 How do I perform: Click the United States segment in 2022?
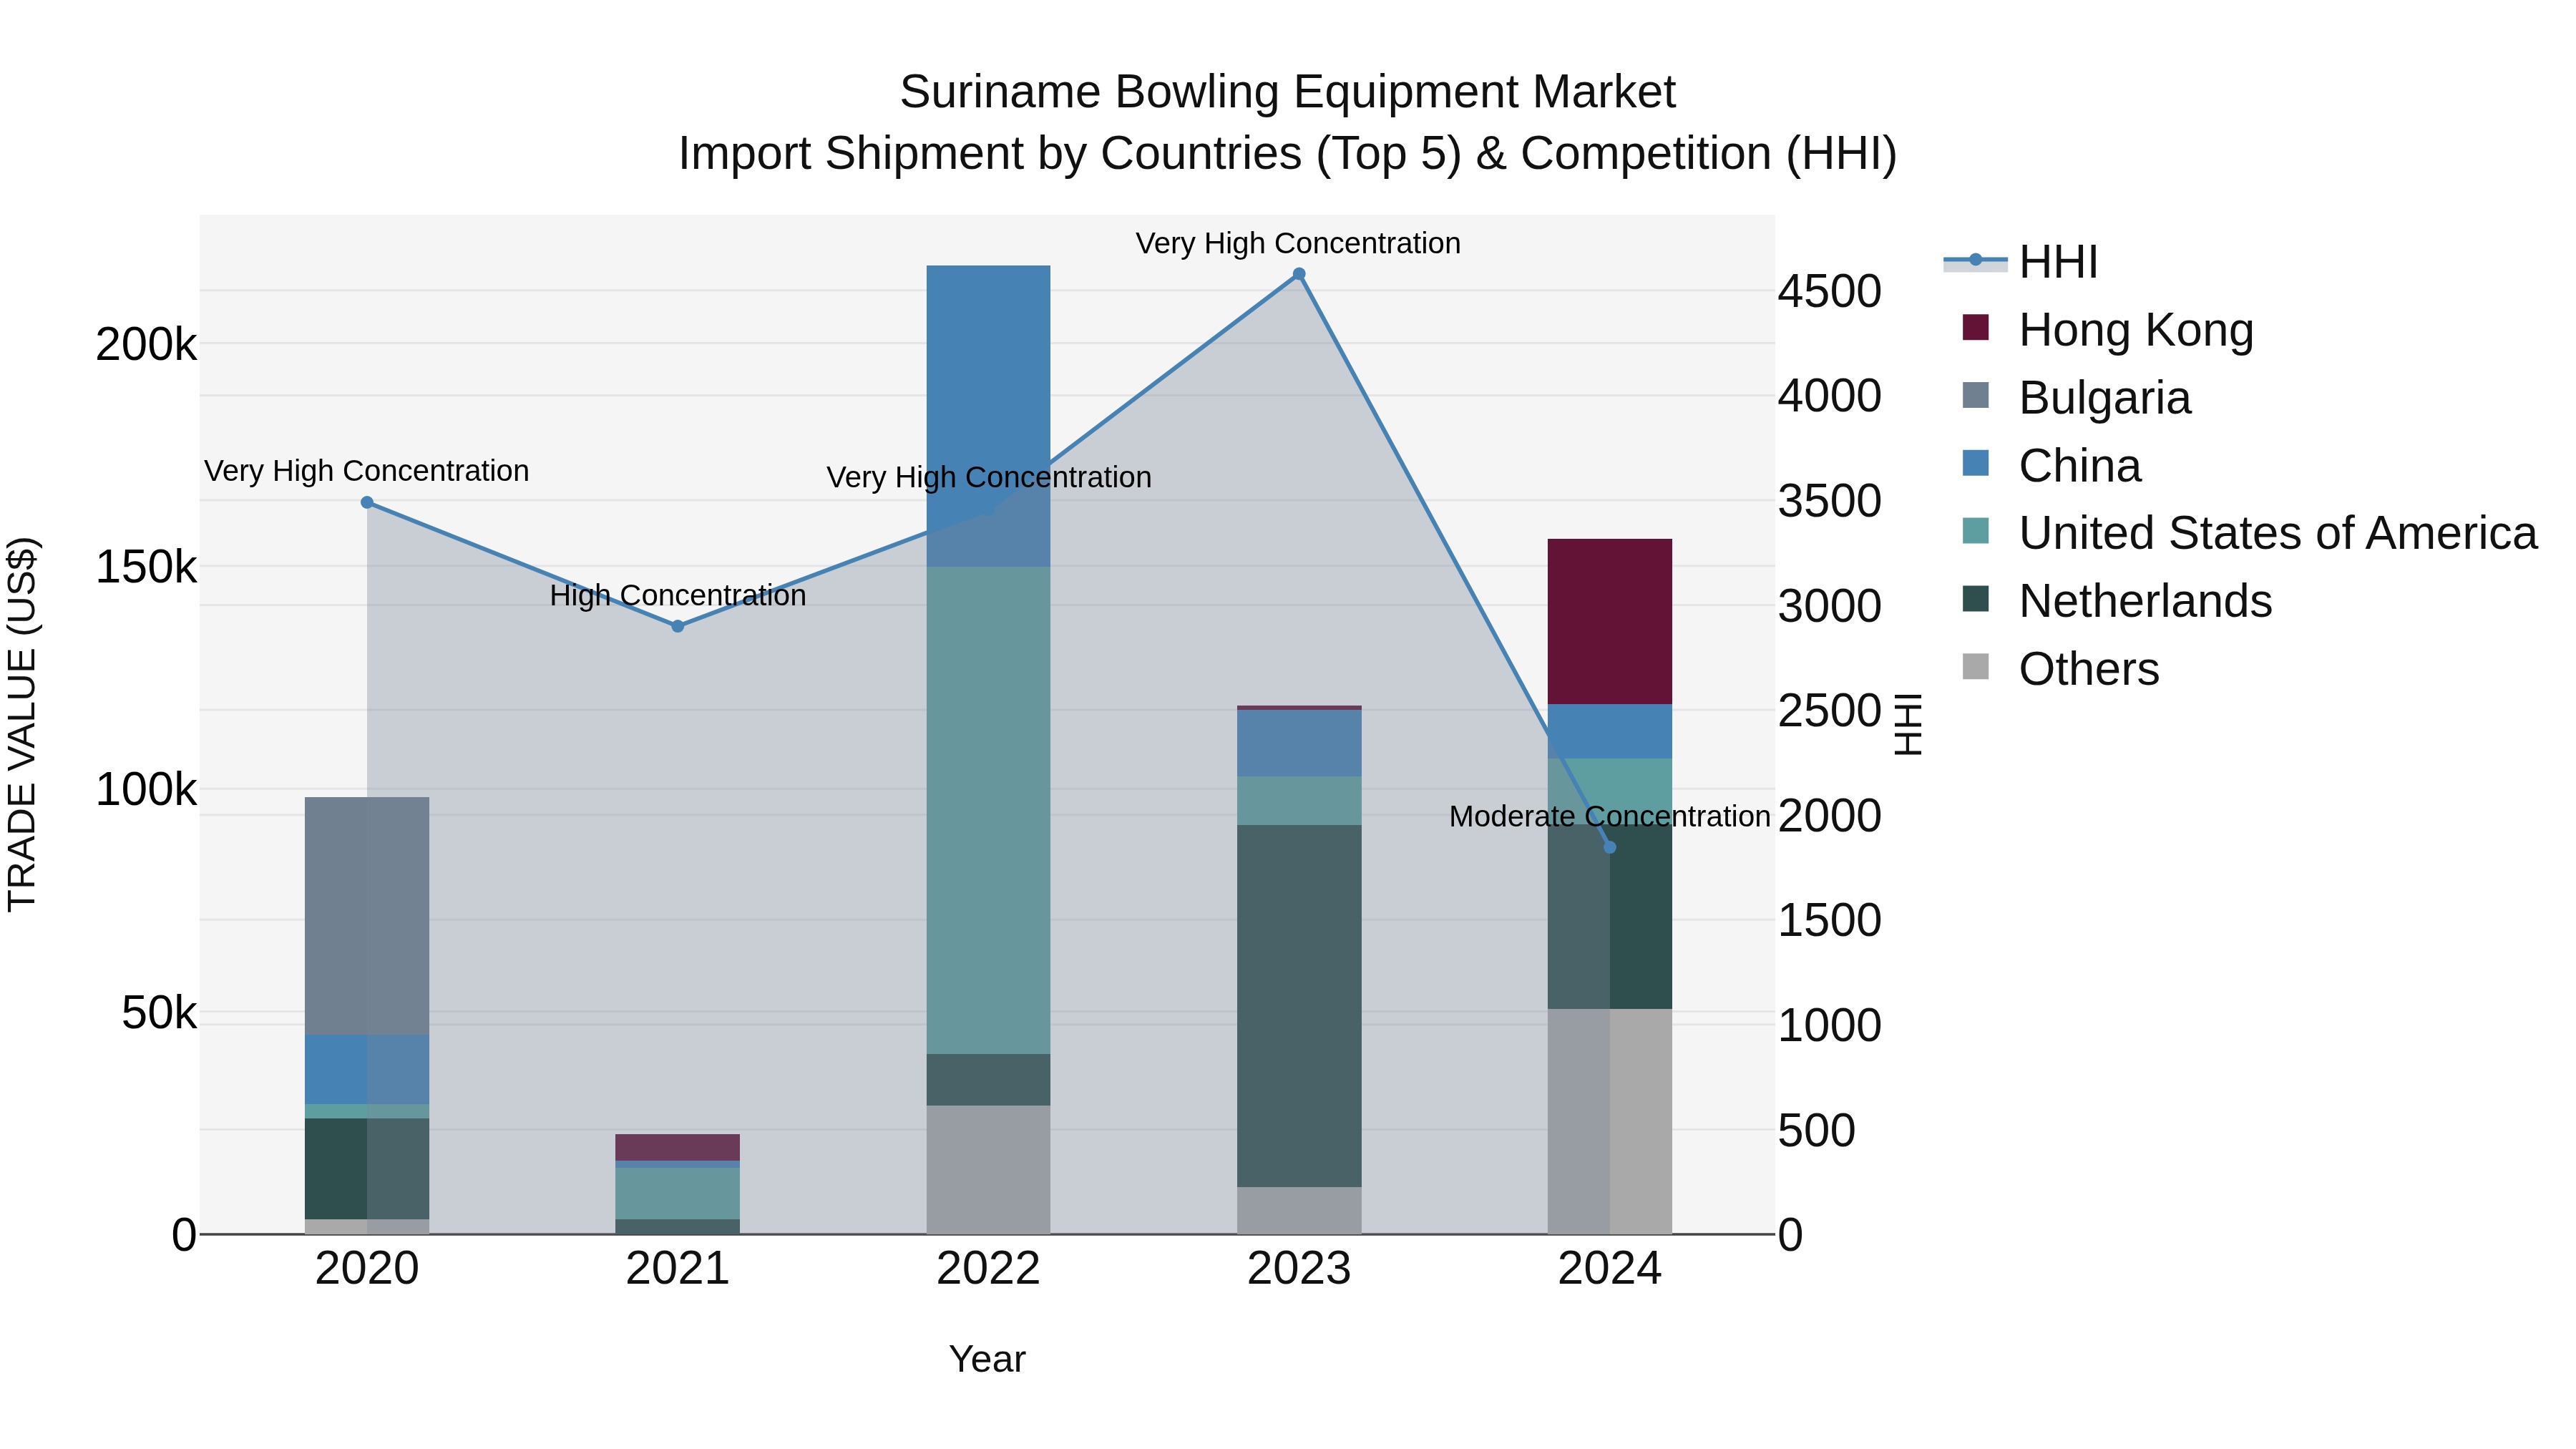(988, 810)
